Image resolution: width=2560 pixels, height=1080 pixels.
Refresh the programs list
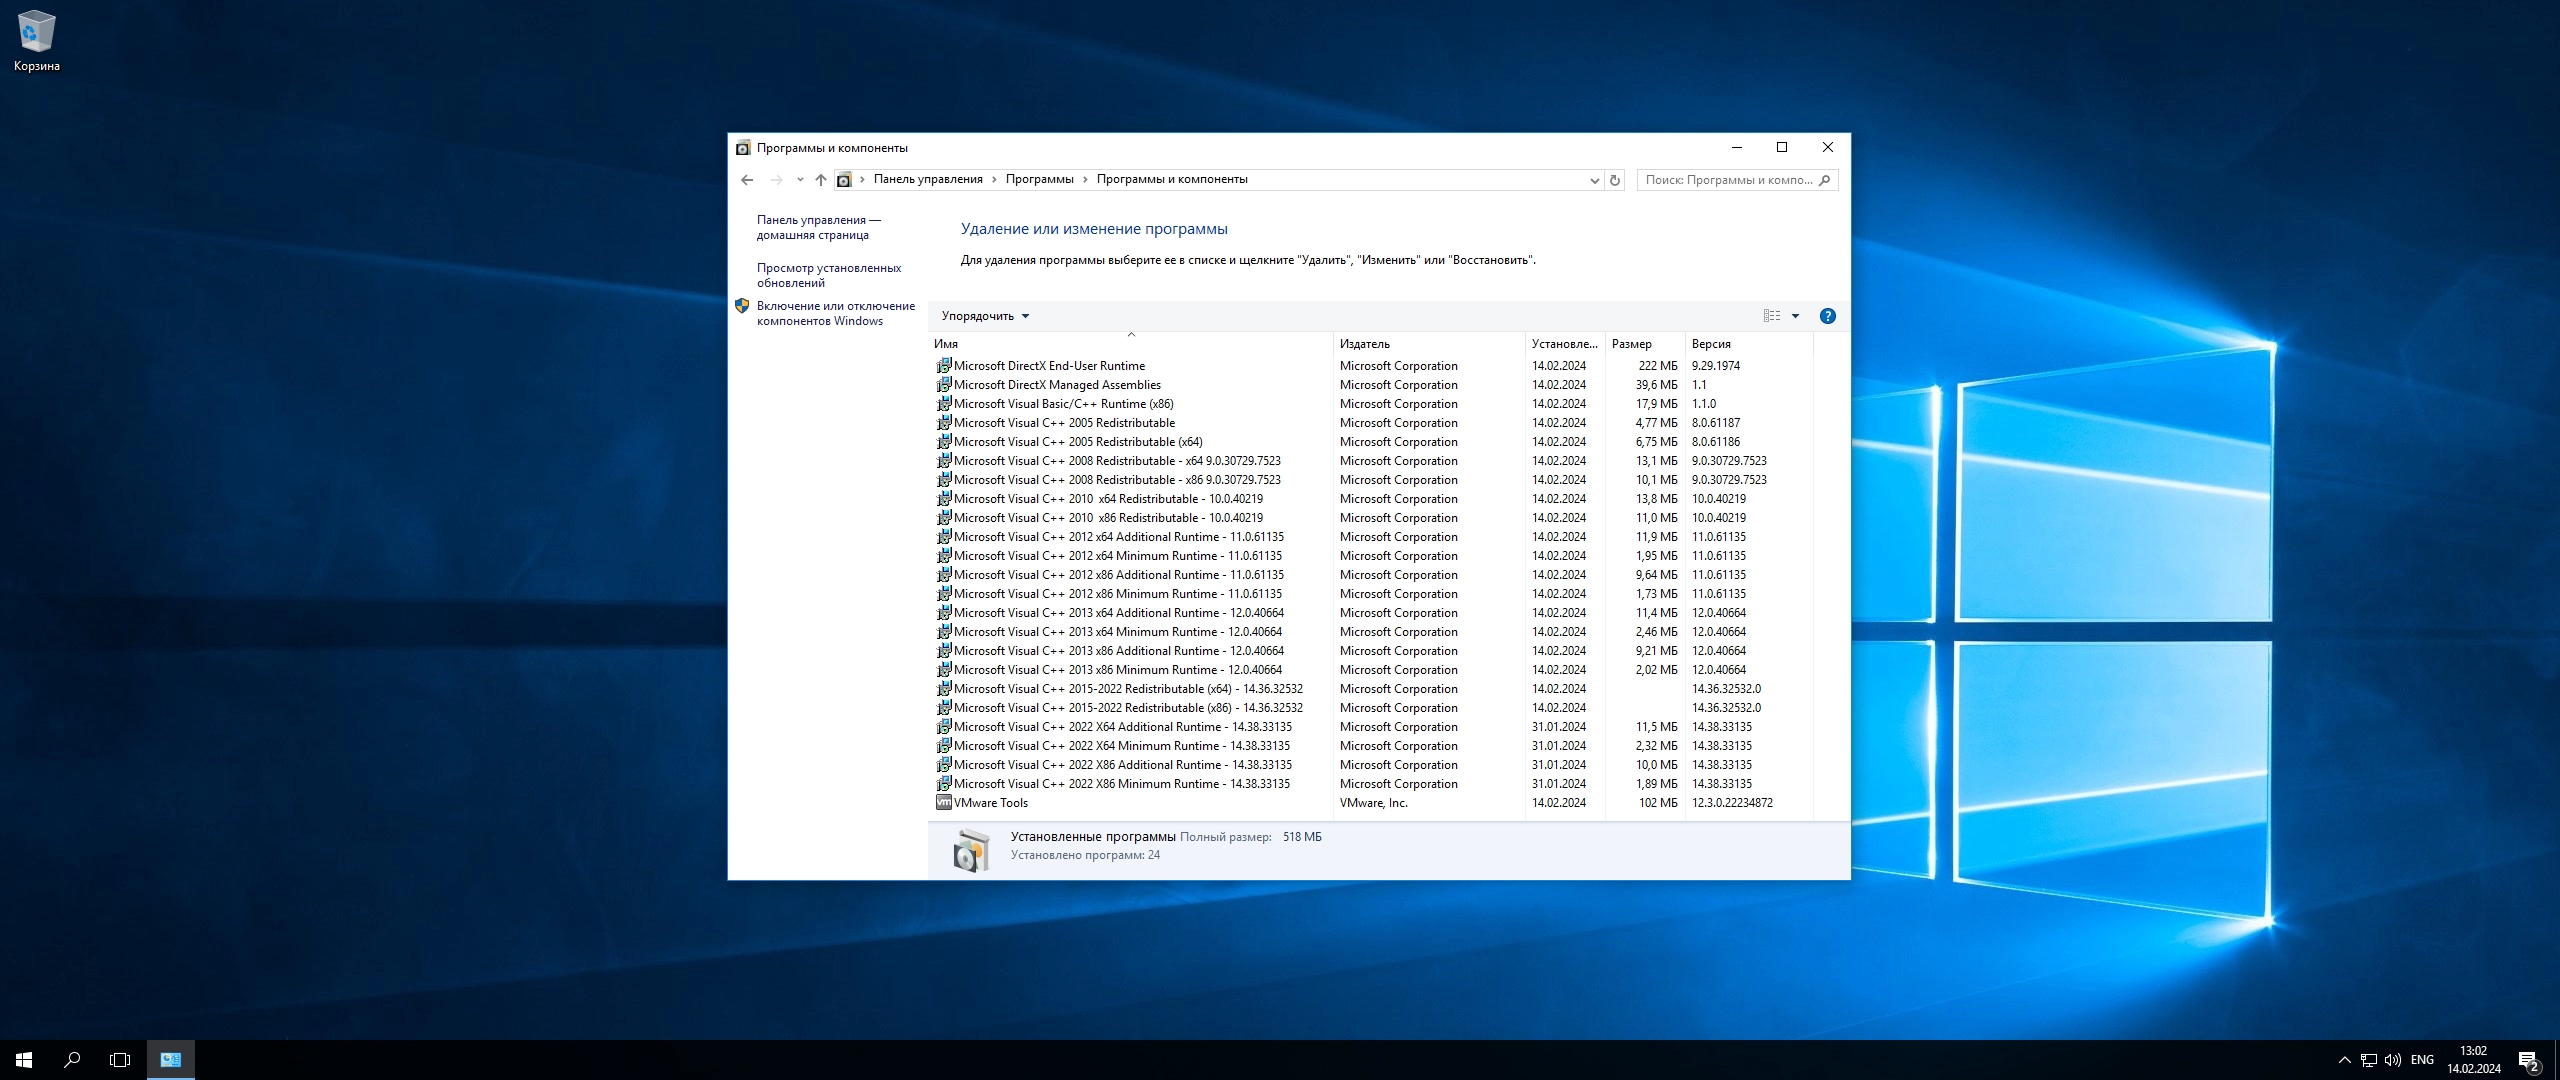coord(1614,180)
